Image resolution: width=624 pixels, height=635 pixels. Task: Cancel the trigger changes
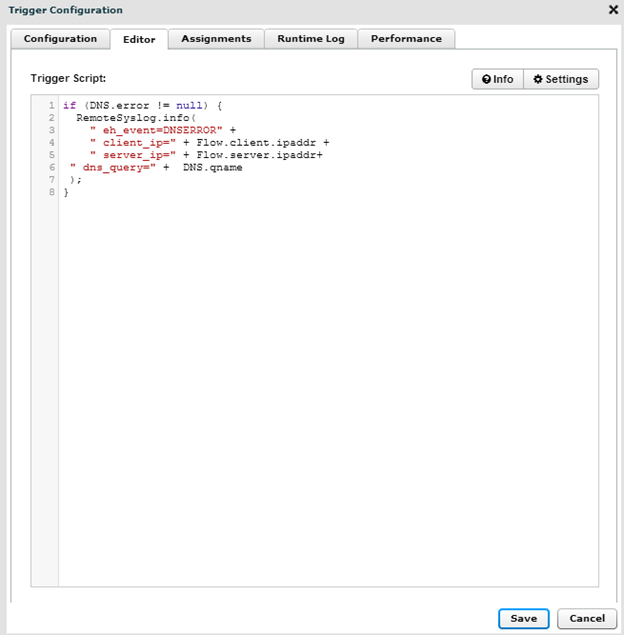tap(587, 618)
